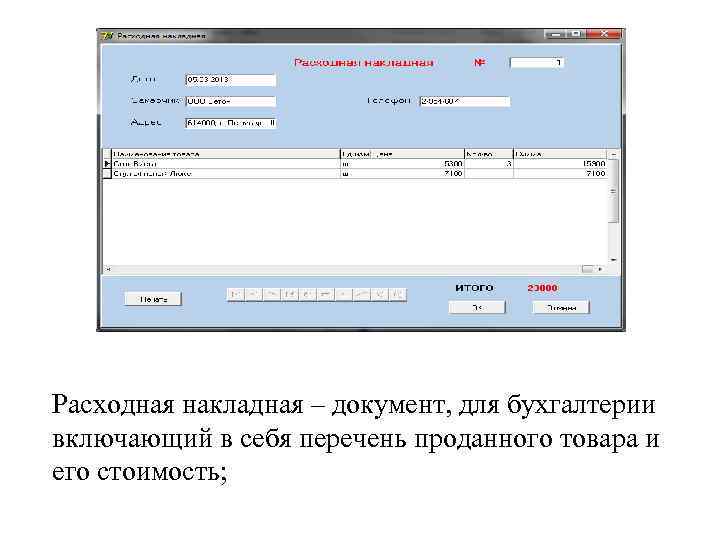
Task: Cancel edits with navigator X button
Action: (x=380, y=294)
